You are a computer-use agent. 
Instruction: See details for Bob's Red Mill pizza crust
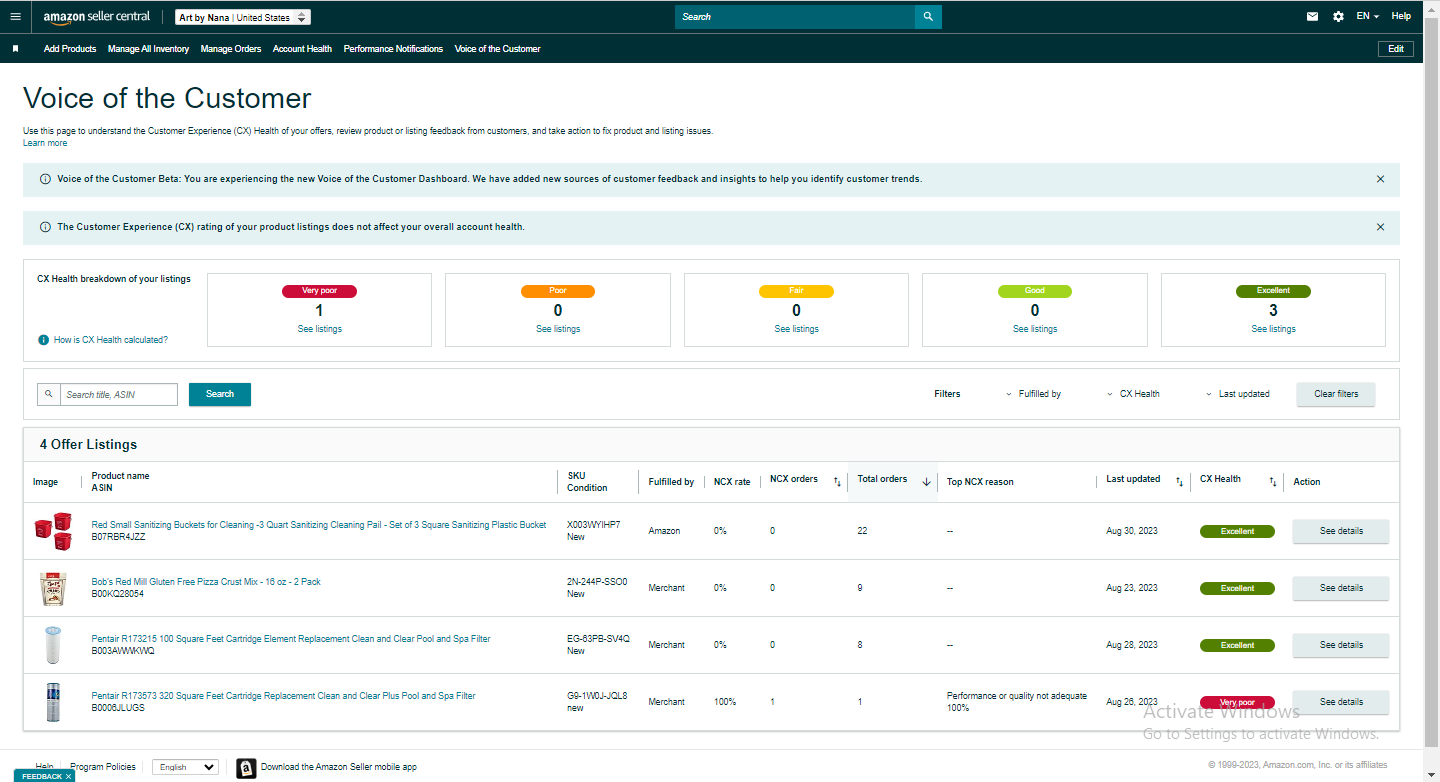1341,588
